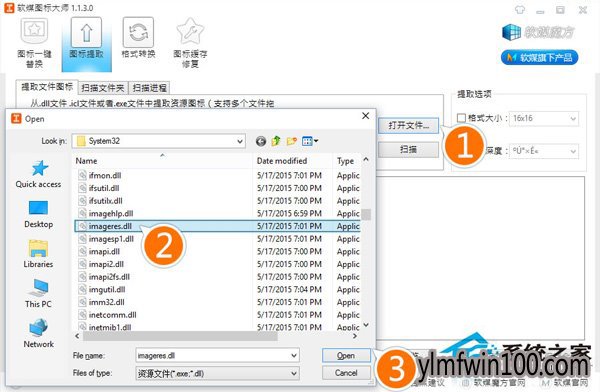Click the 扫描 scan button
The width and height of the screenshot is (600, 392).
click(x=408, y=149)
